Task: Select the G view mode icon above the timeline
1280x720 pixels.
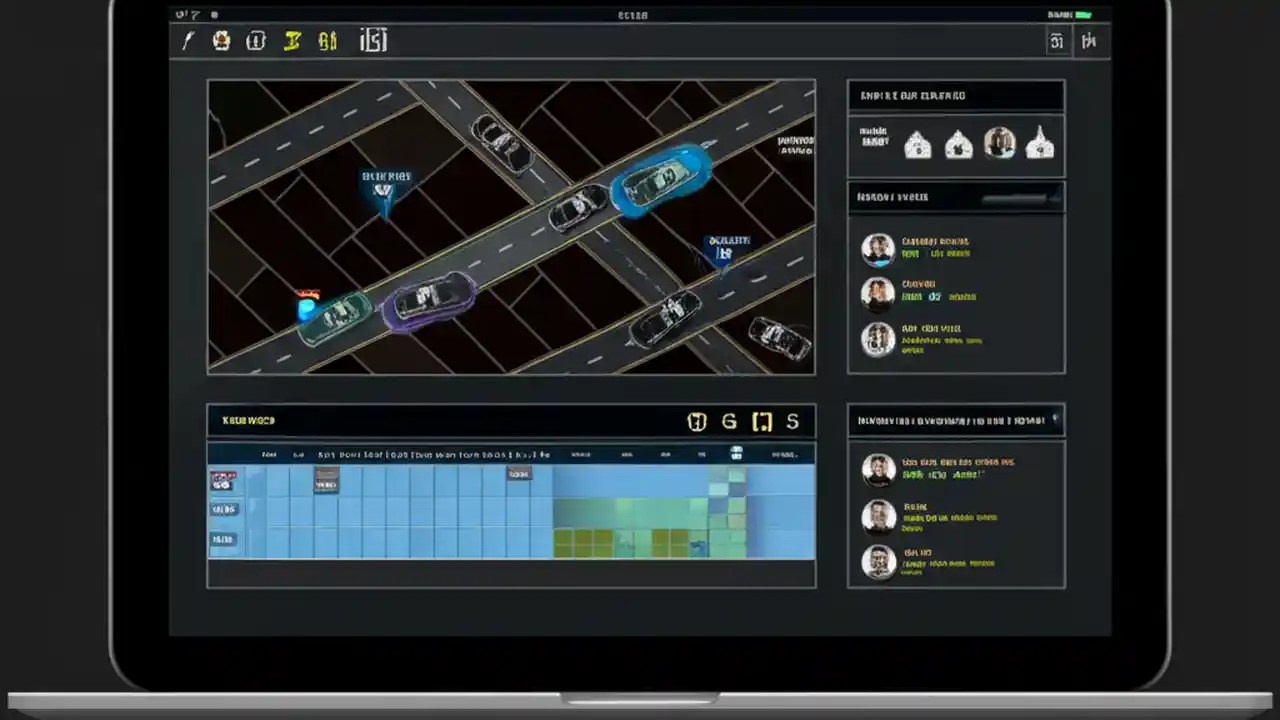Action: (728, 421)
